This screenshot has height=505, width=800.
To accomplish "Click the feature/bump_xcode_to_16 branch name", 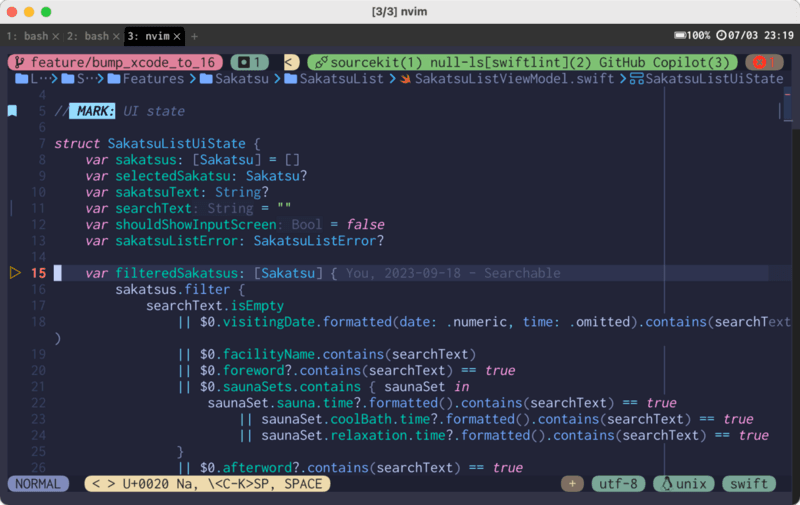I will 123,62.
